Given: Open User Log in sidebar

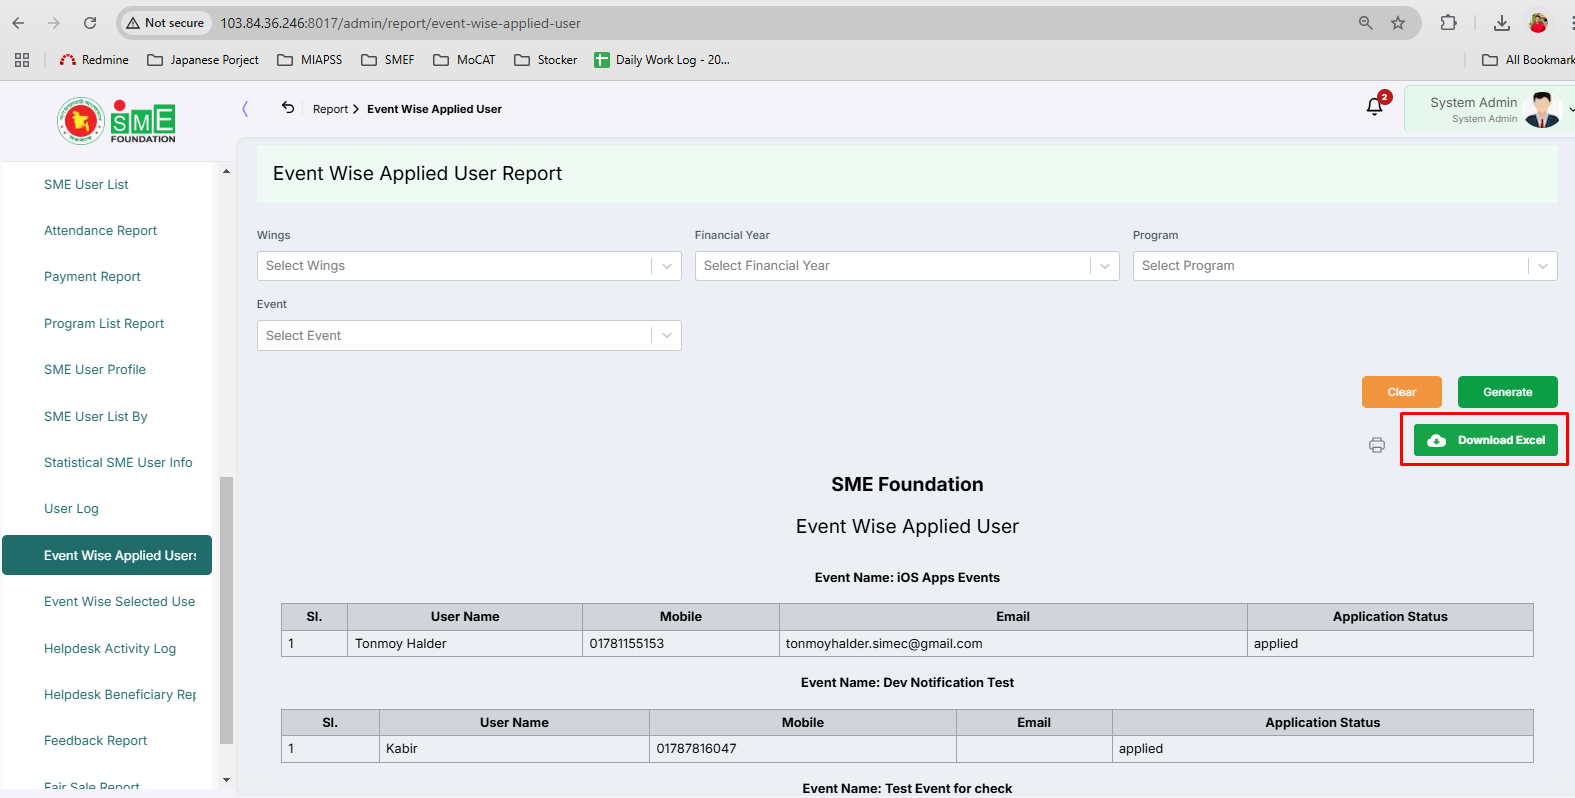Looking at the screenshot, I should pos(71,509).
